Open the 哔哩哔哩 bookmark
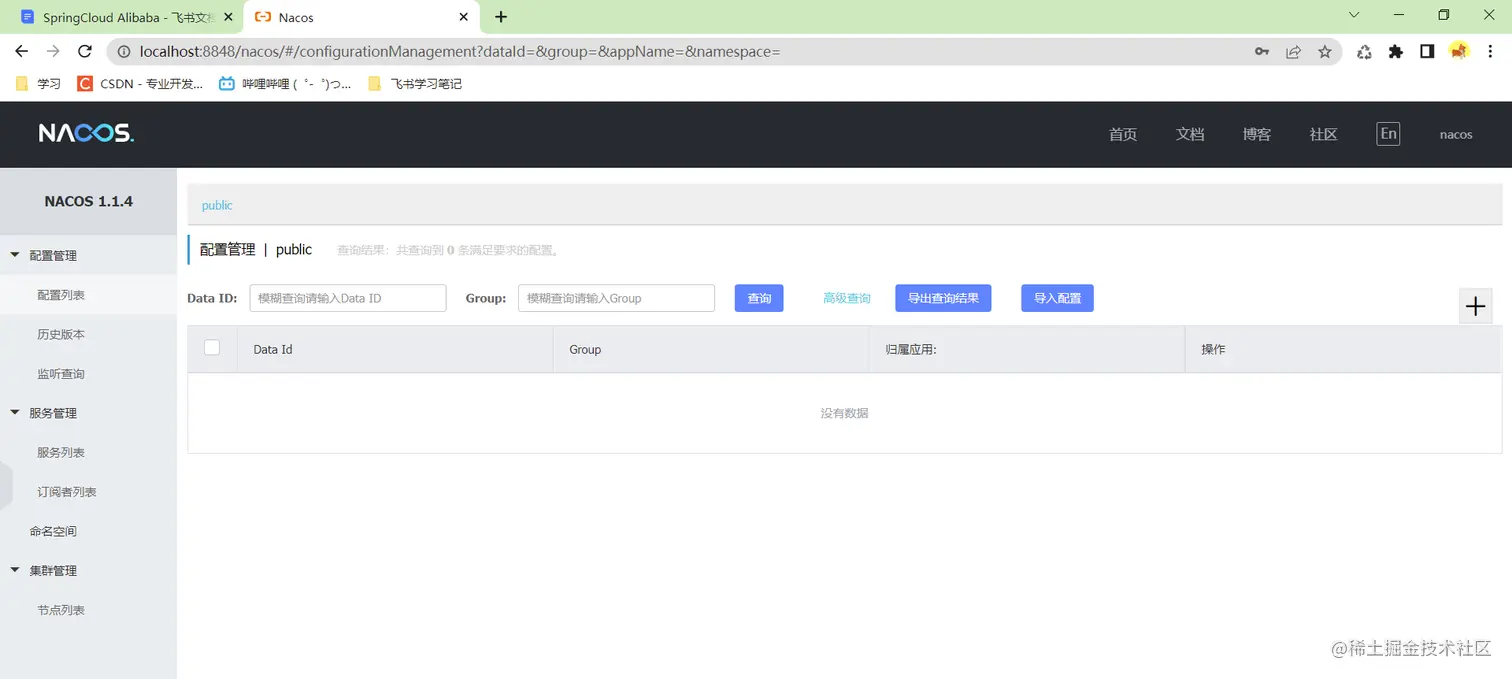This screenshot has height=679, width=1512. pyautogui.click(x=285, y=84)
